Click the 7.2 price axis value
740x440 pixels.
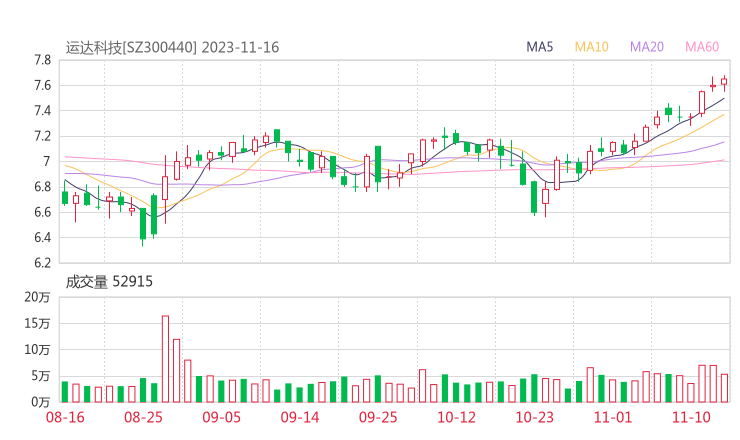42,136
